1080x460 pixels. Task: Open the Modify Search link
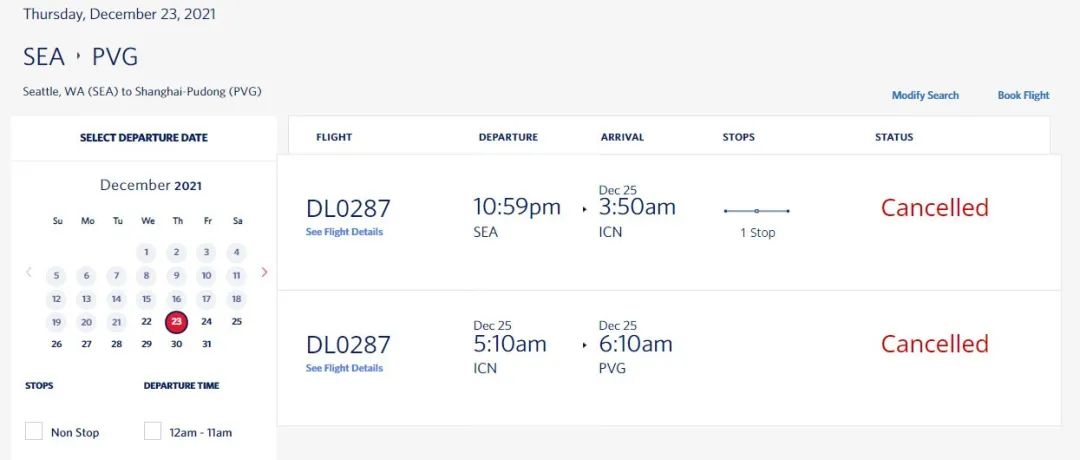pyautogui.click(x=925, y=96)
